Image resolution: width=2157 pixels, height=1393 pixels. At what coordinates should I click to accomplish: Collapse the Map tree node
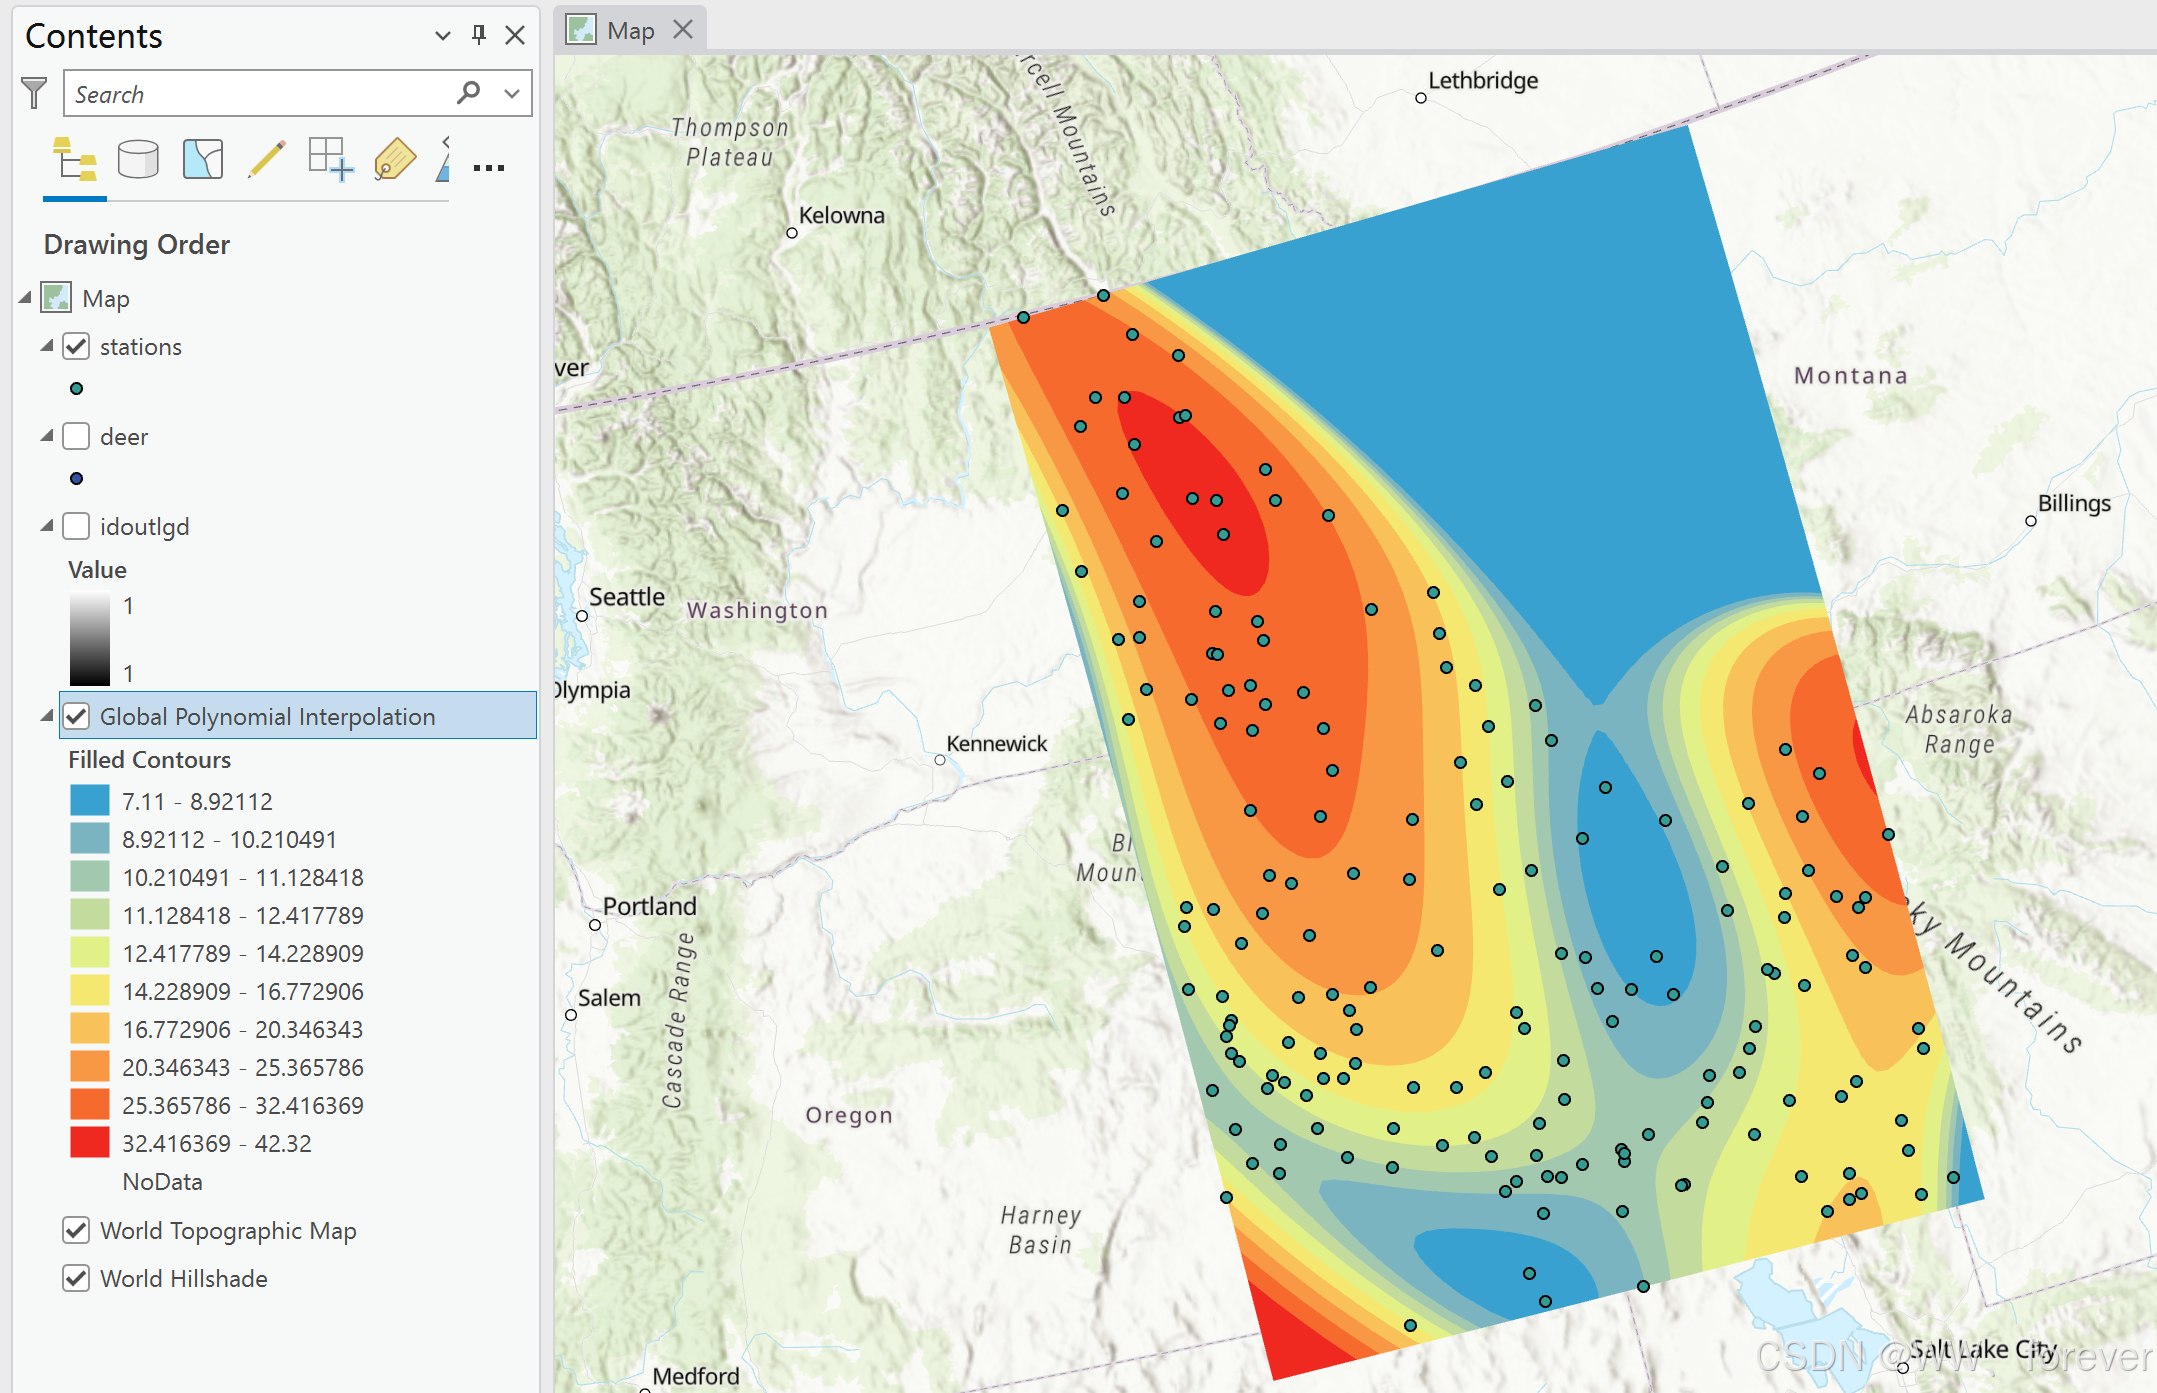pos(25,298)
